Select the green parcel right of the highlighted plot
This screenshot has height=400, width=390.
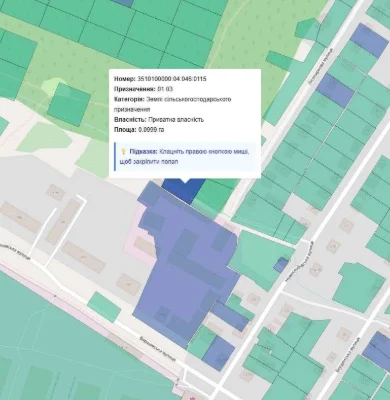(x=215, y=195)
